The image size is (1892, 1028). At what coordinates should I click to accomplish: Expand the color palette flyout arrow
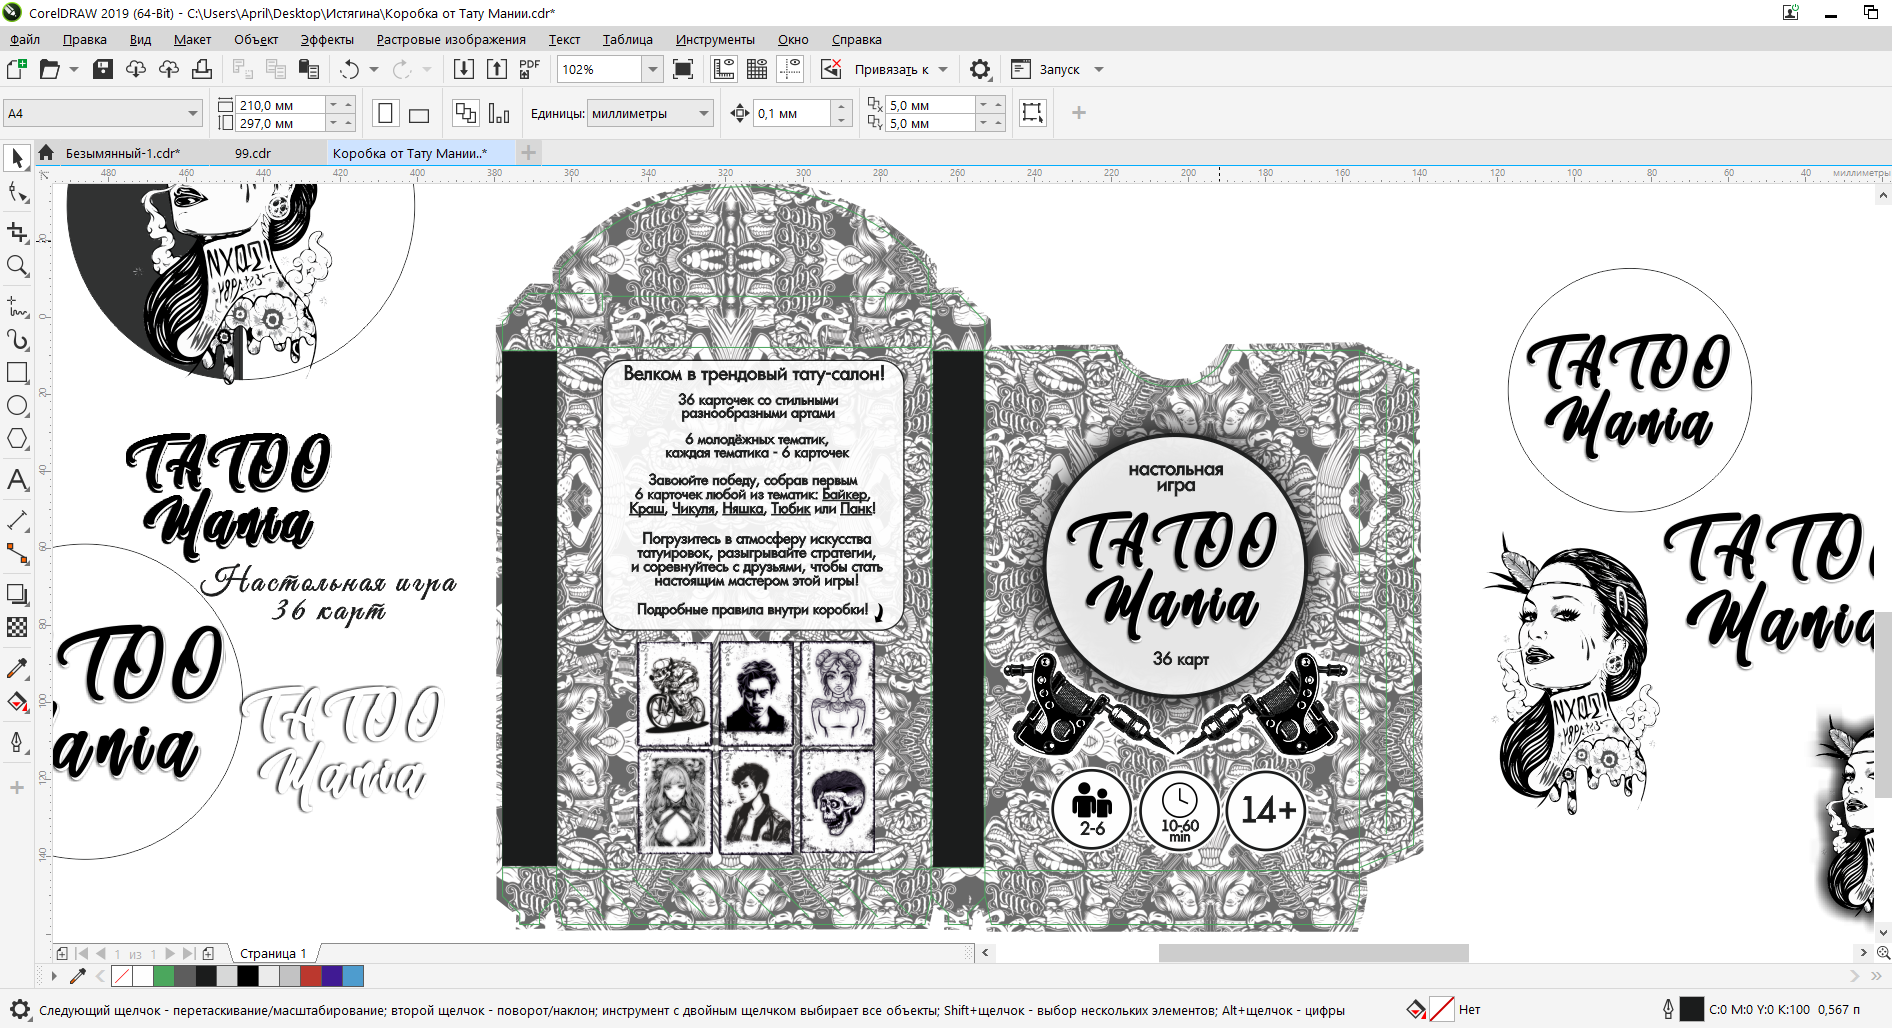[53, 975]
